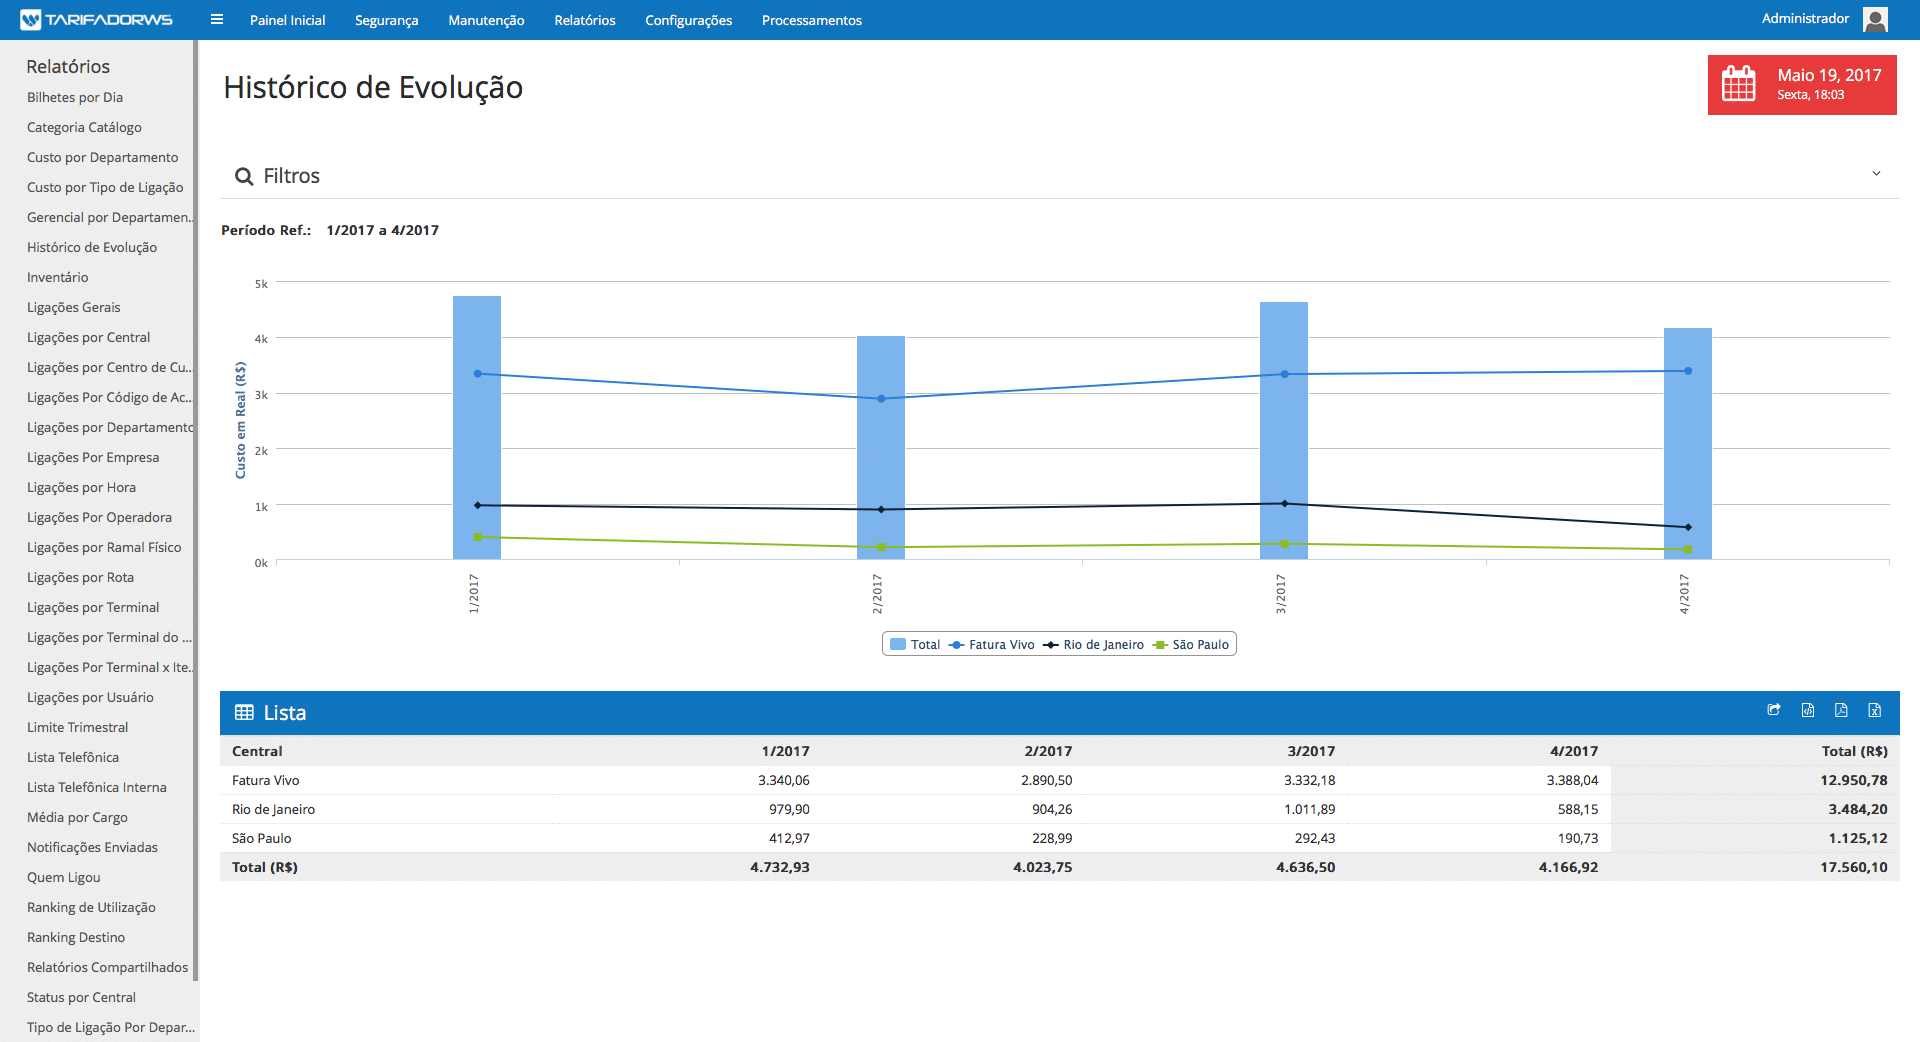1920x1042 pixels.
Task: Export the list to an Excel file
Action: click(x=1874, y=710)
